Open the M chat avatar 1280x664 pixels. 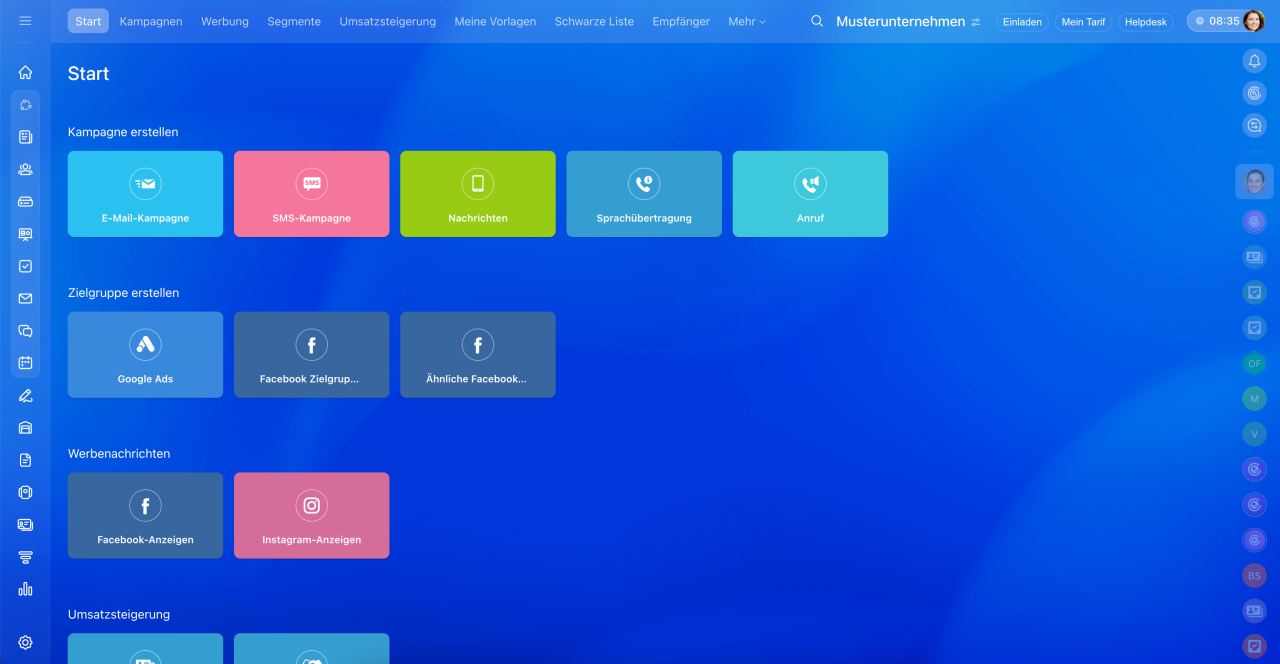pos(1254,399)
